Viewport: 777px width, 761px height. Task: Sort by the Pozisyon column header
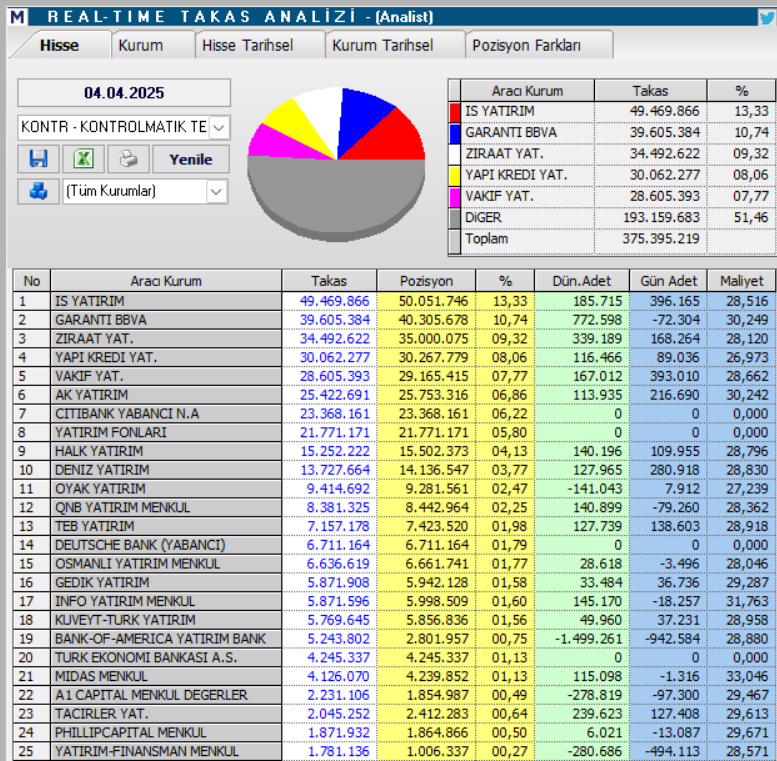click(x=426, y=281)
